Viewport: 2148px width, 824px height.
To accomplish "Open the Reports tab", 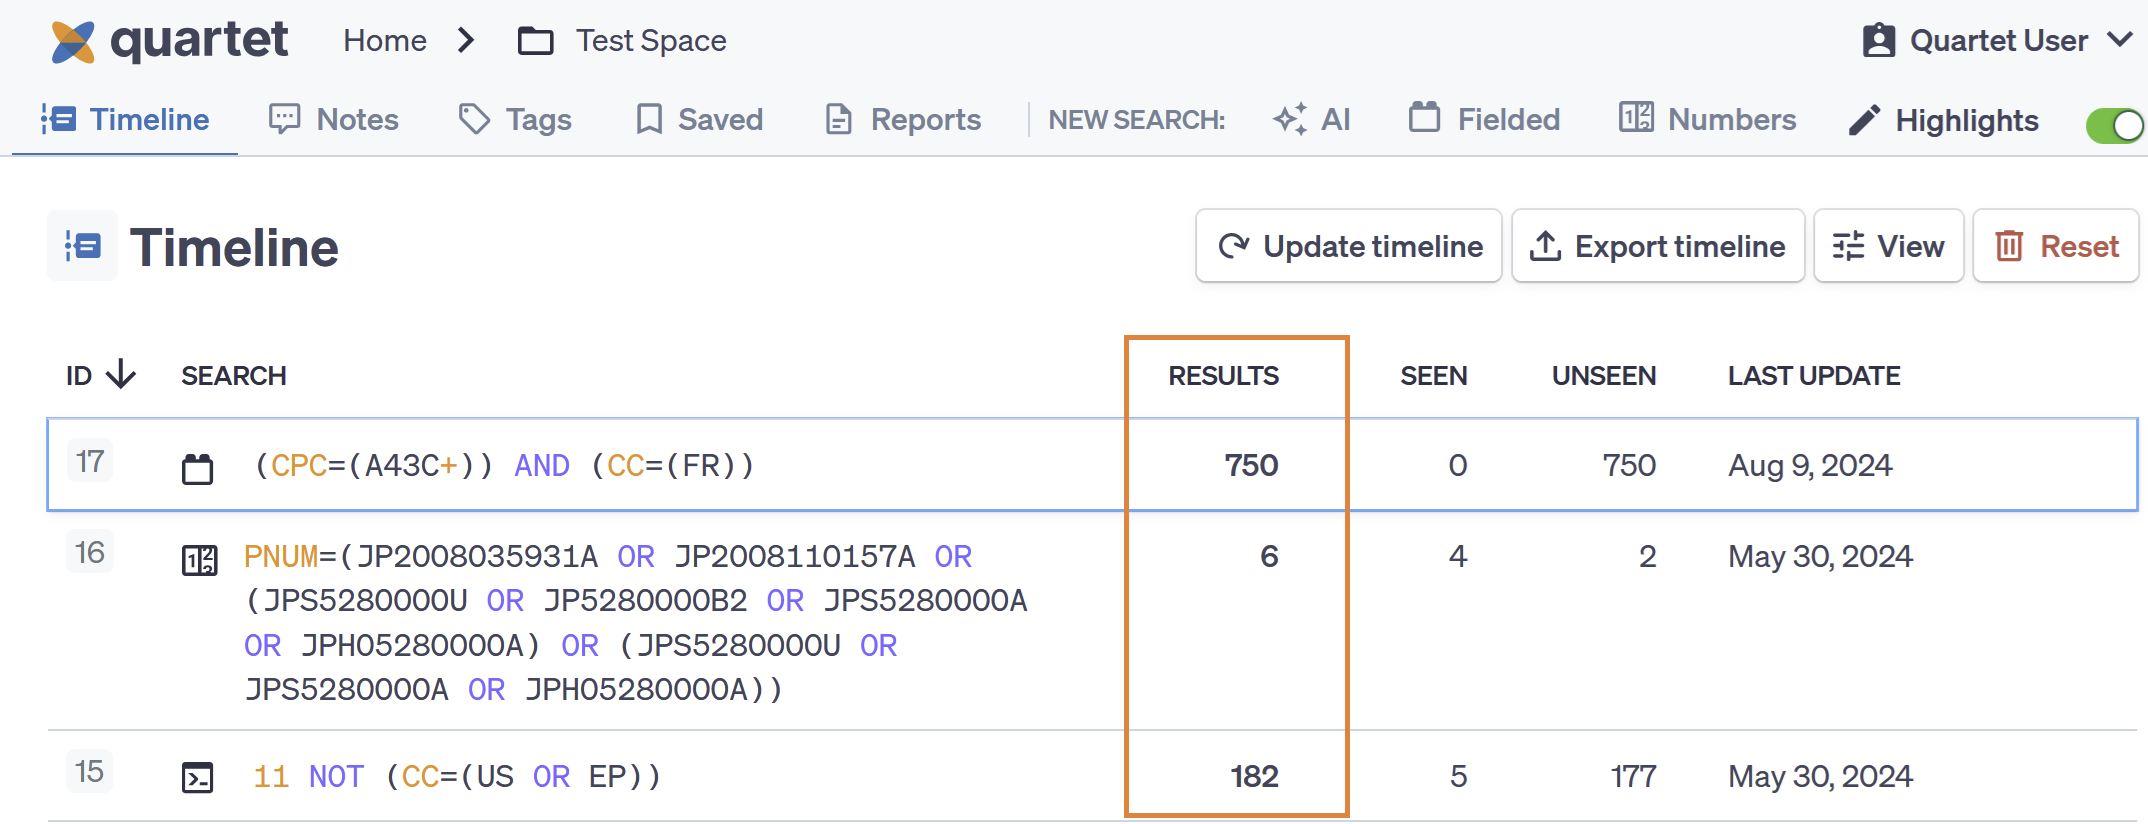I will [x=903, y=120].
